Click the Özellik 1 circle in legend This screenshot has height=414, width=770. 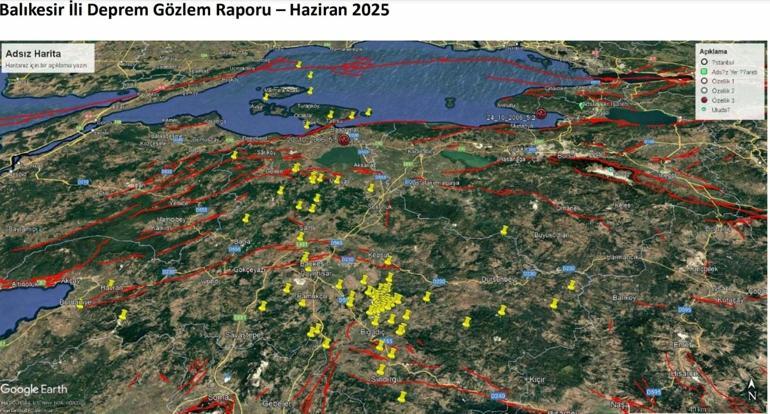[x=704, y=81]
